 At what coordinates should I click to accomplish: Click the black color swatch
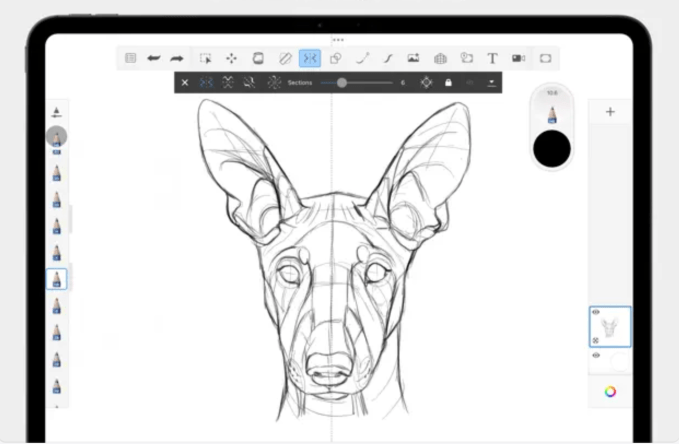[552, 148]
